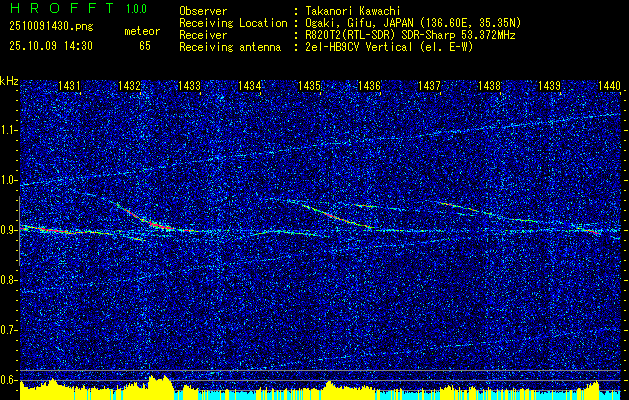
Task: Click time marker 1434
Action: (x=249, y=85)
